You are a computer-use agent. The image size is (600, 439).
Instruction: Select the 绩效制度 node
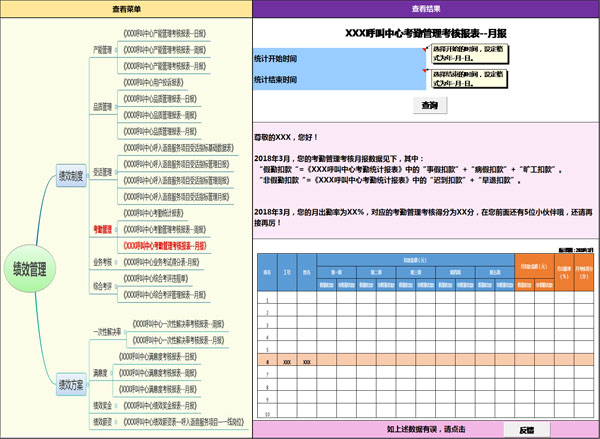(71, 176)
